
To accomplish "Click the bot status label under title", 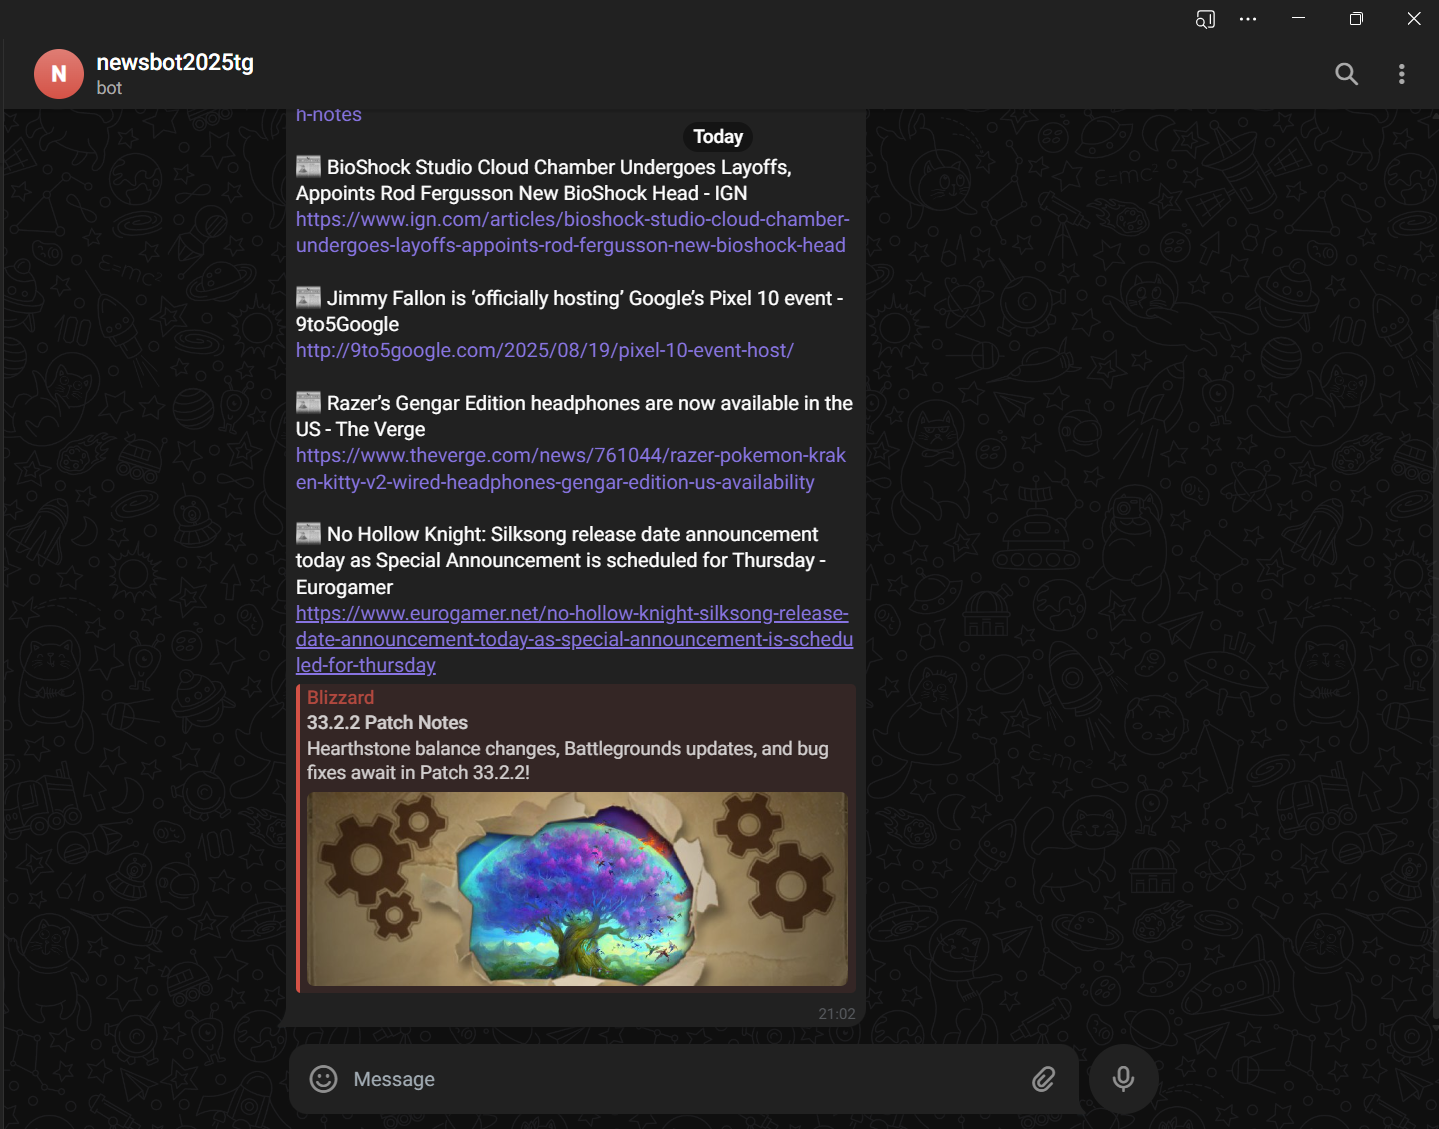I will coord(109,88).
